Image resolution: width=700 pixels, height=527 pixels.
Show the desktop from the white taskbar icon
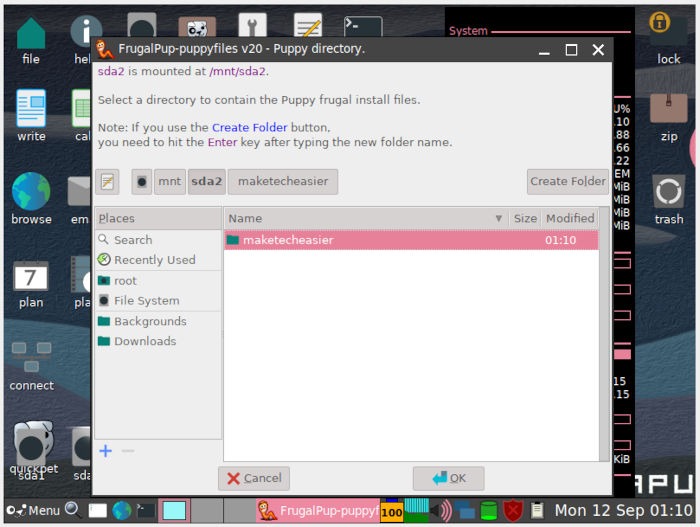(98, 510)
